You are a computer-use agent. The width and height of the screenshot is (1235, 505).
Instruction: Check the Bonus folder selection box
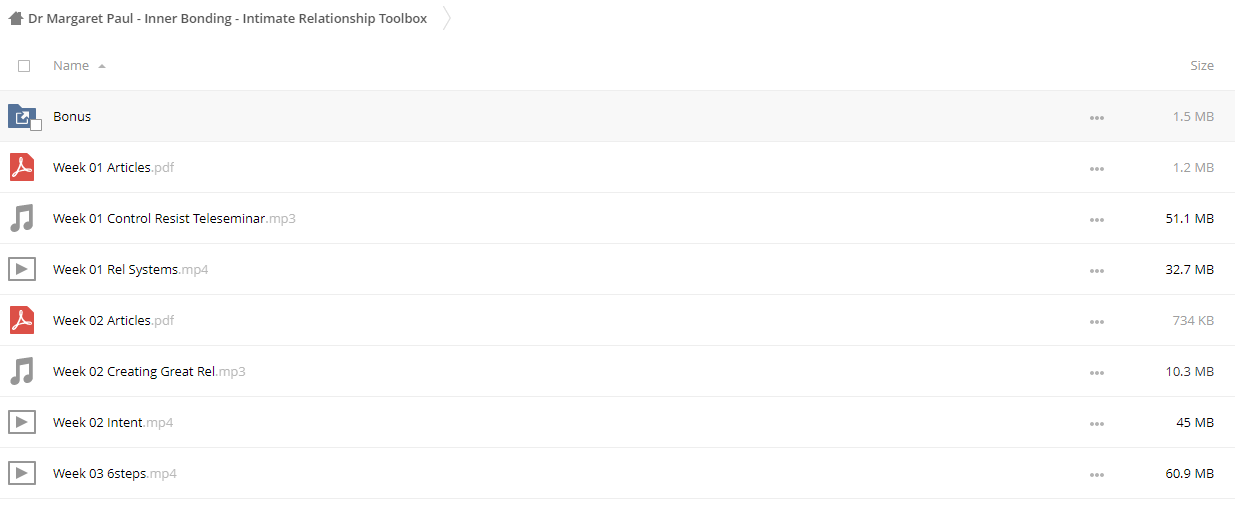coord(36,125)
